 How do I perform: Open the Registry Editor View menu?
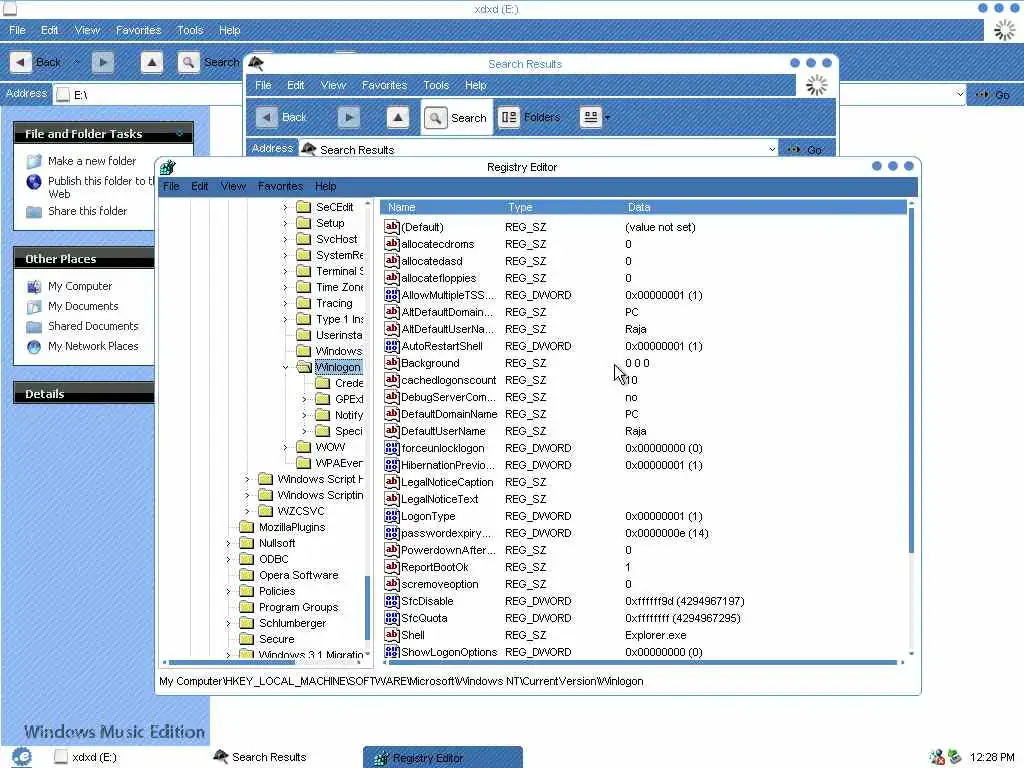(233, 186)
